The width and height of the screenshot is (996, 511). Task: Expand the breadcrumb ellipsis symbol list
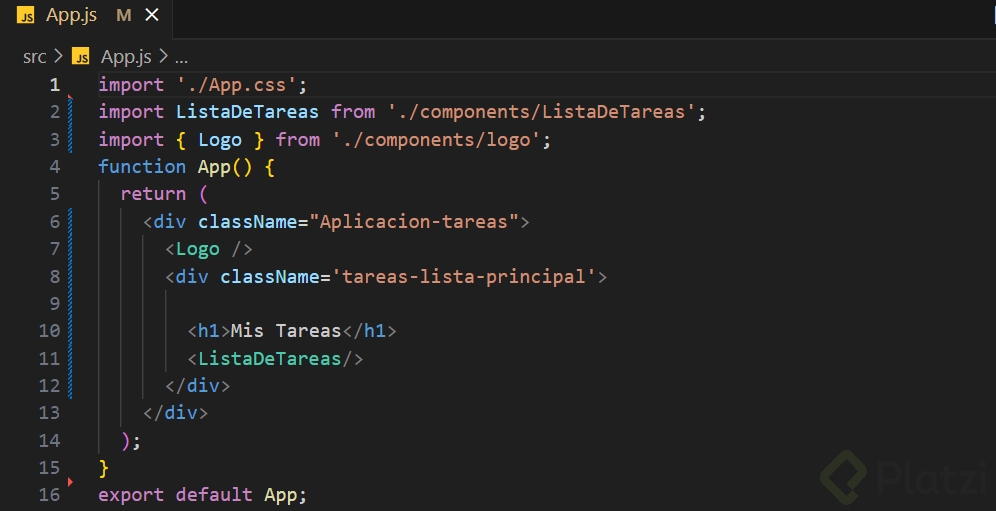[181, 58]
